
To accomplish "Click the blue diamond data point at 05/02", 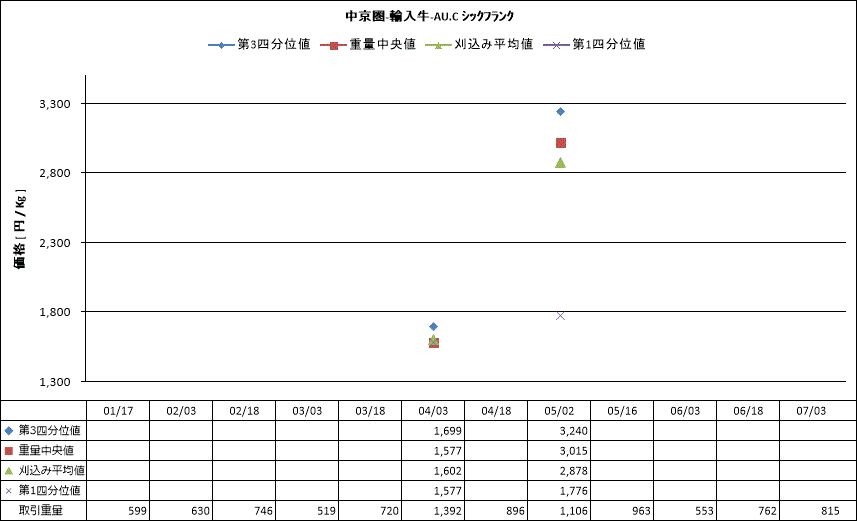I will click(560, 112).
